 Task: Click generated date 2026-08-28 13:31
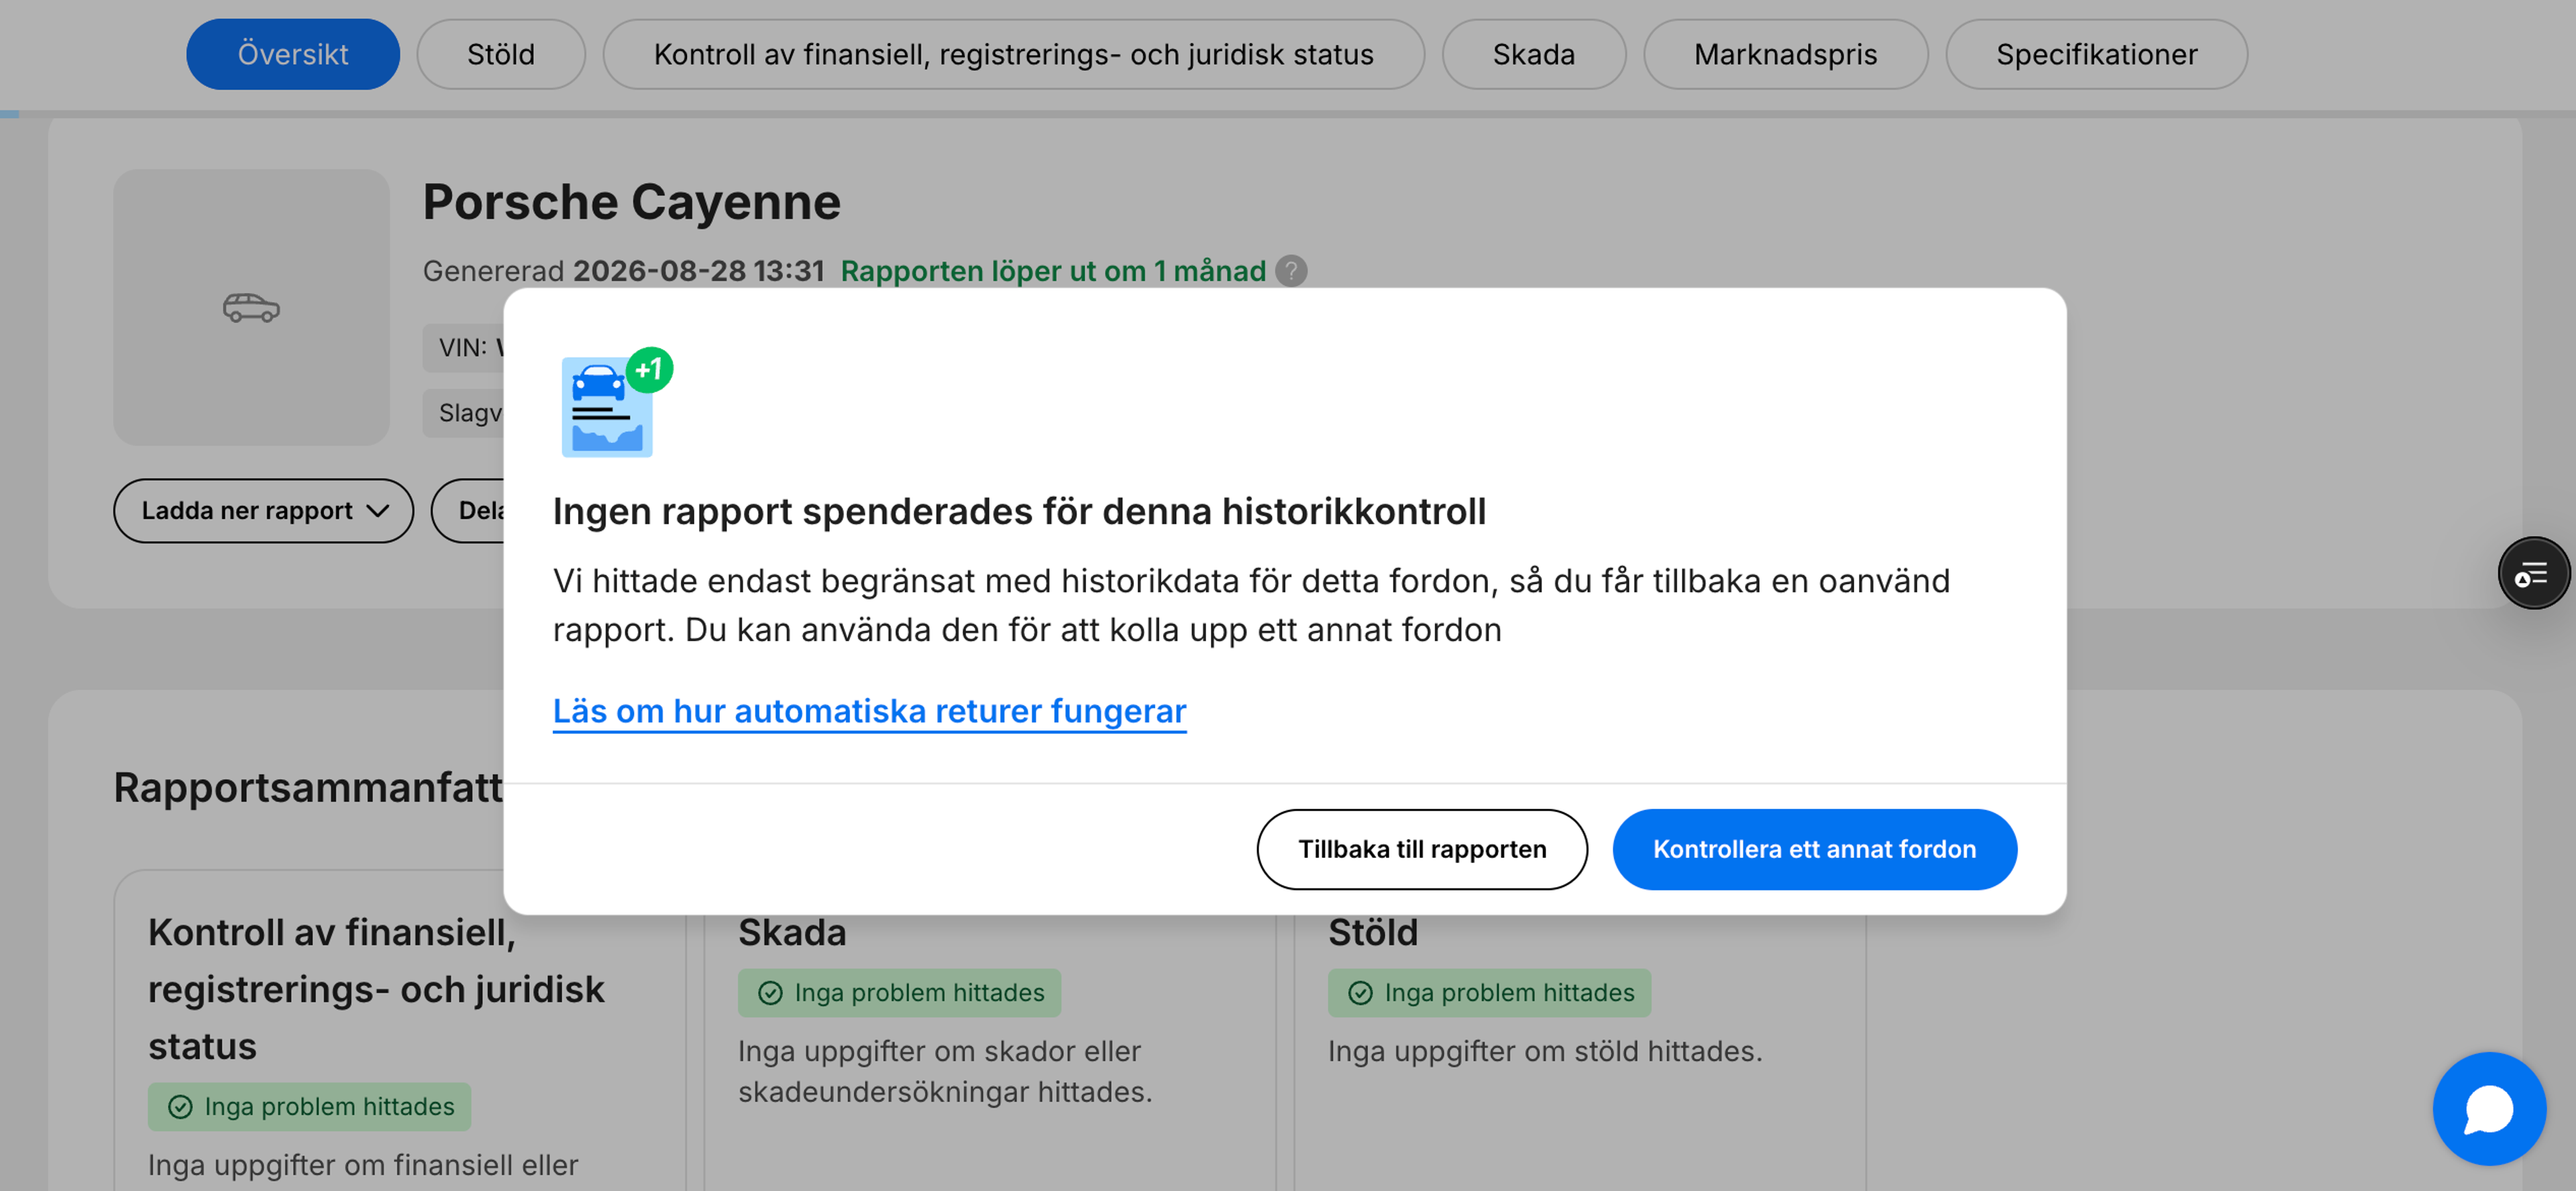point(698,271)
